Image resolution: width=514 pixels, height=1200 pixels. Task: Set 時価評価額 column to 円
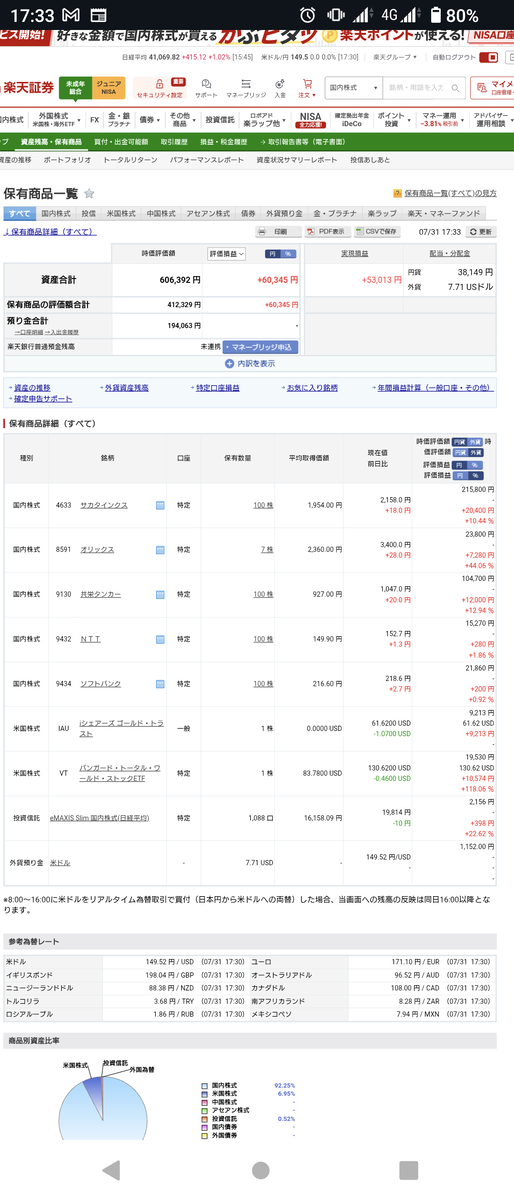coord(459,440)
